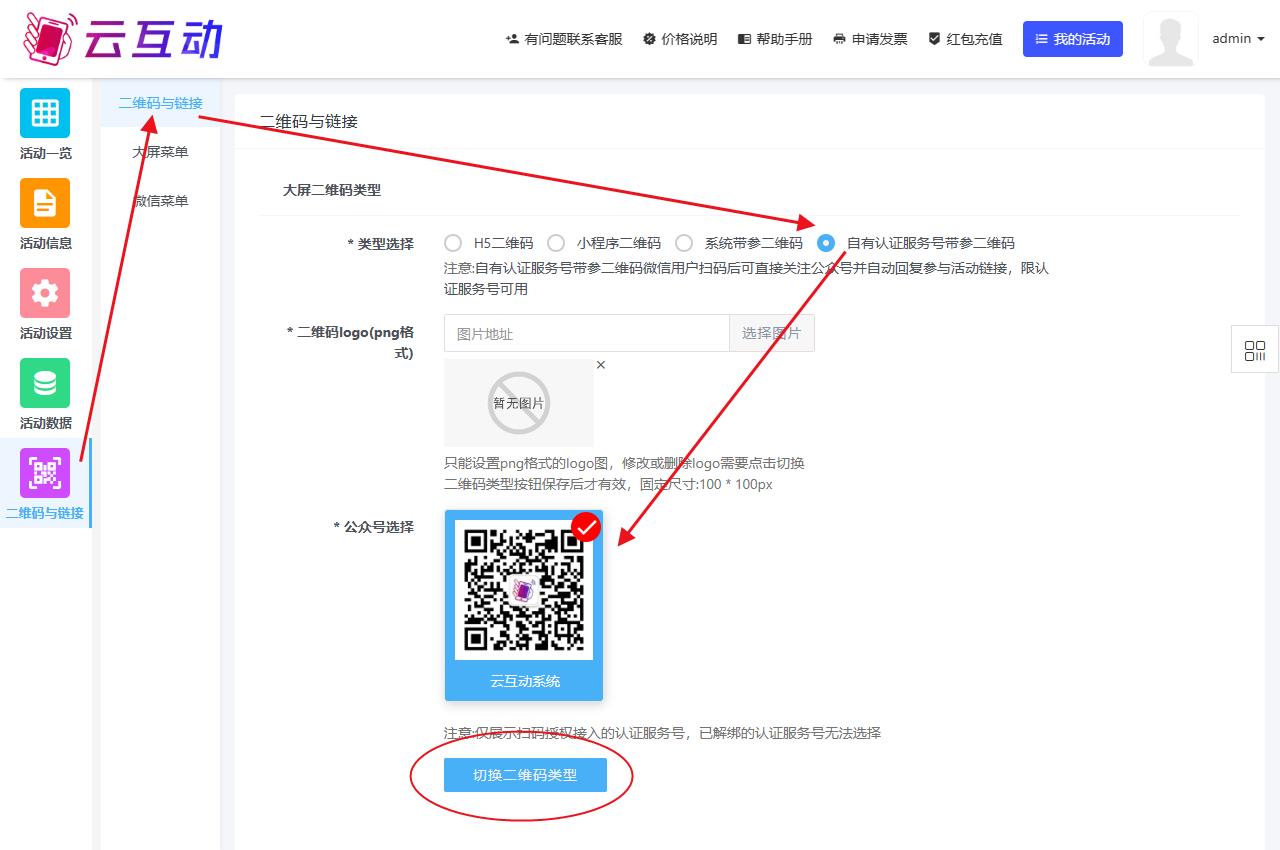Toggle the red checkmark on 云互动系统 card

pyautogui.click(x=586, y=527)
